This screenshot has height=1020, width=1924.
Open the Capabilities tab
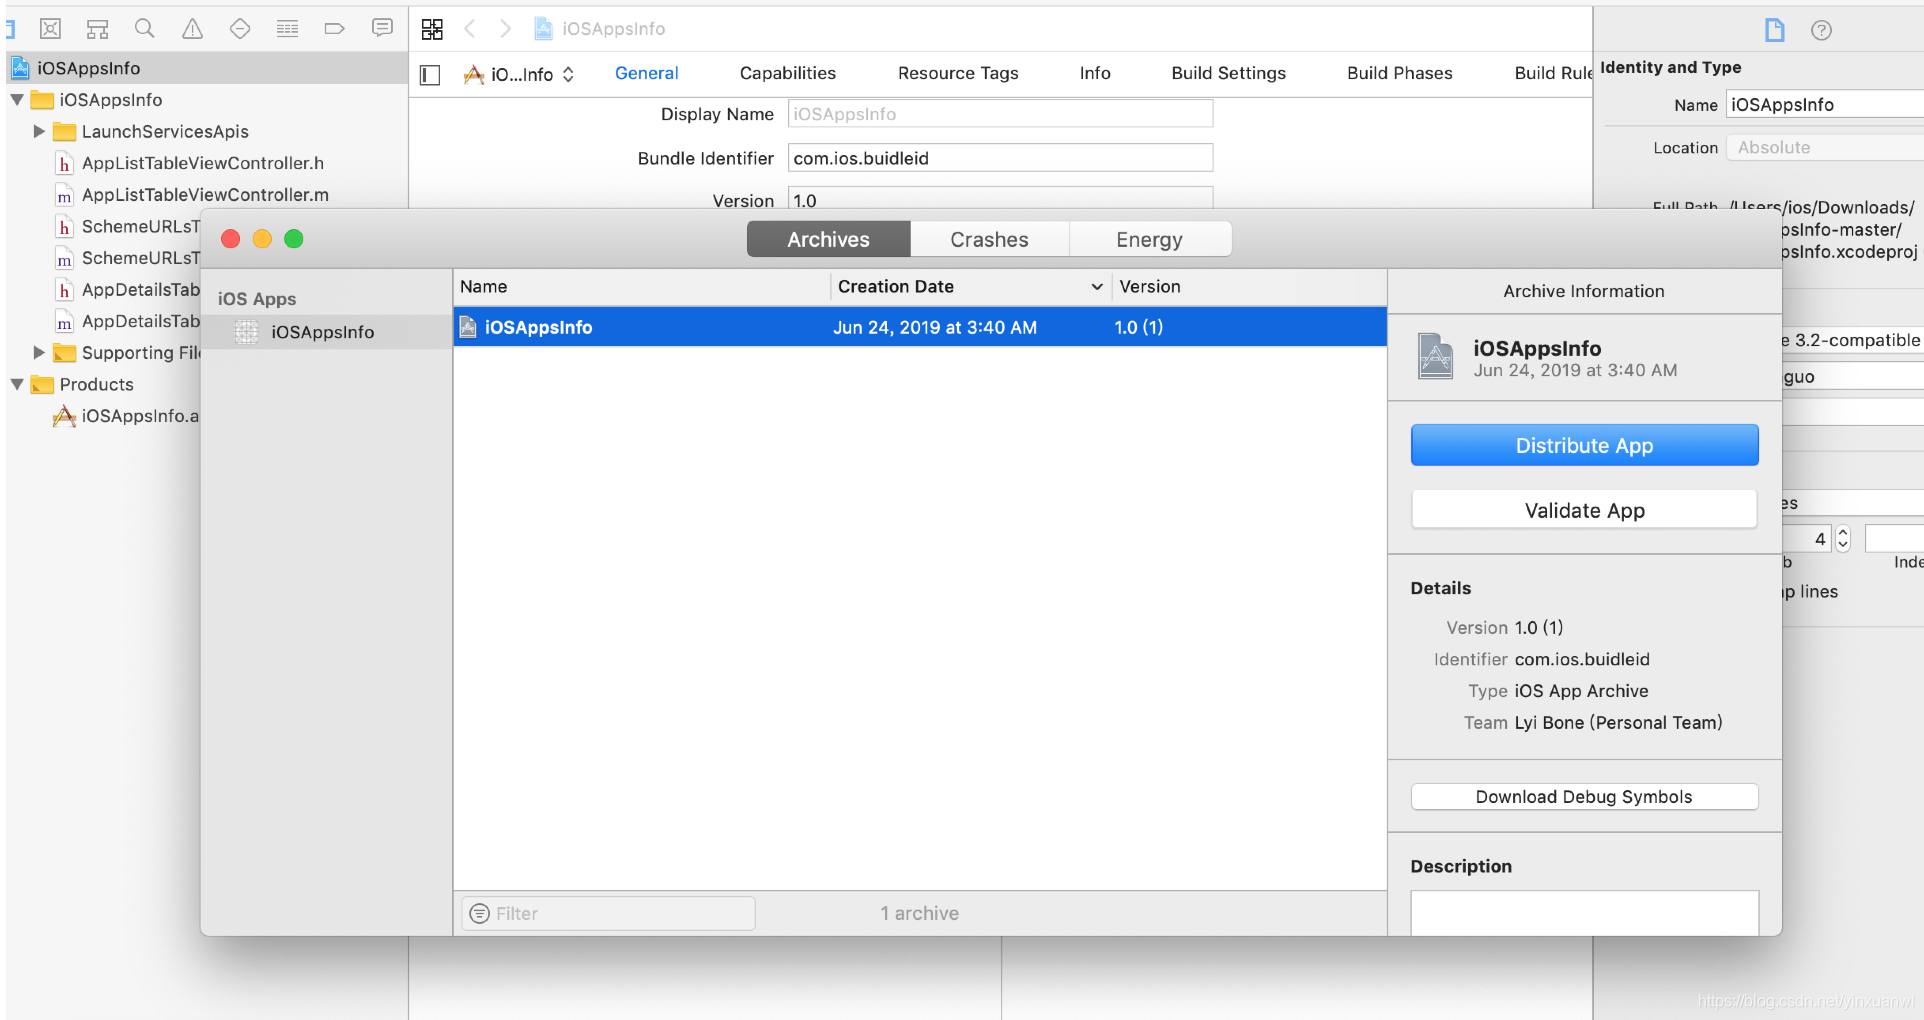[x=788, y=73]
